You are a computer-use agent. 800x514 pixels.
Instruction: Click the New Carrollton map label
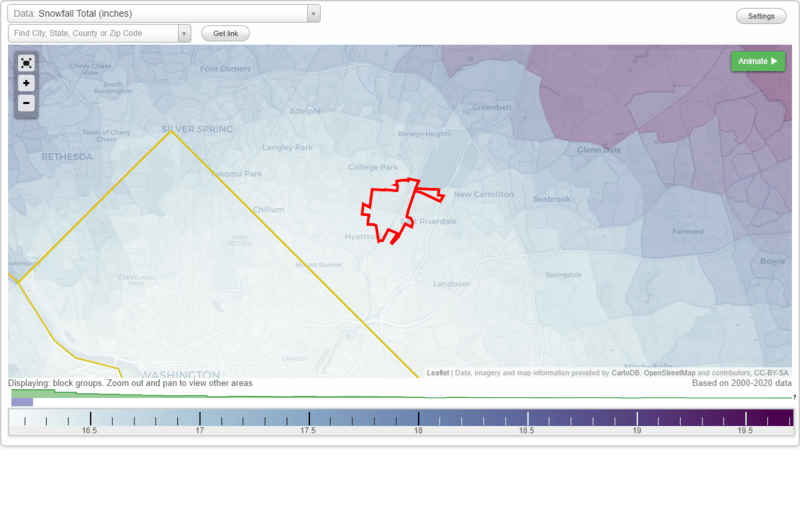pos(484,194)
